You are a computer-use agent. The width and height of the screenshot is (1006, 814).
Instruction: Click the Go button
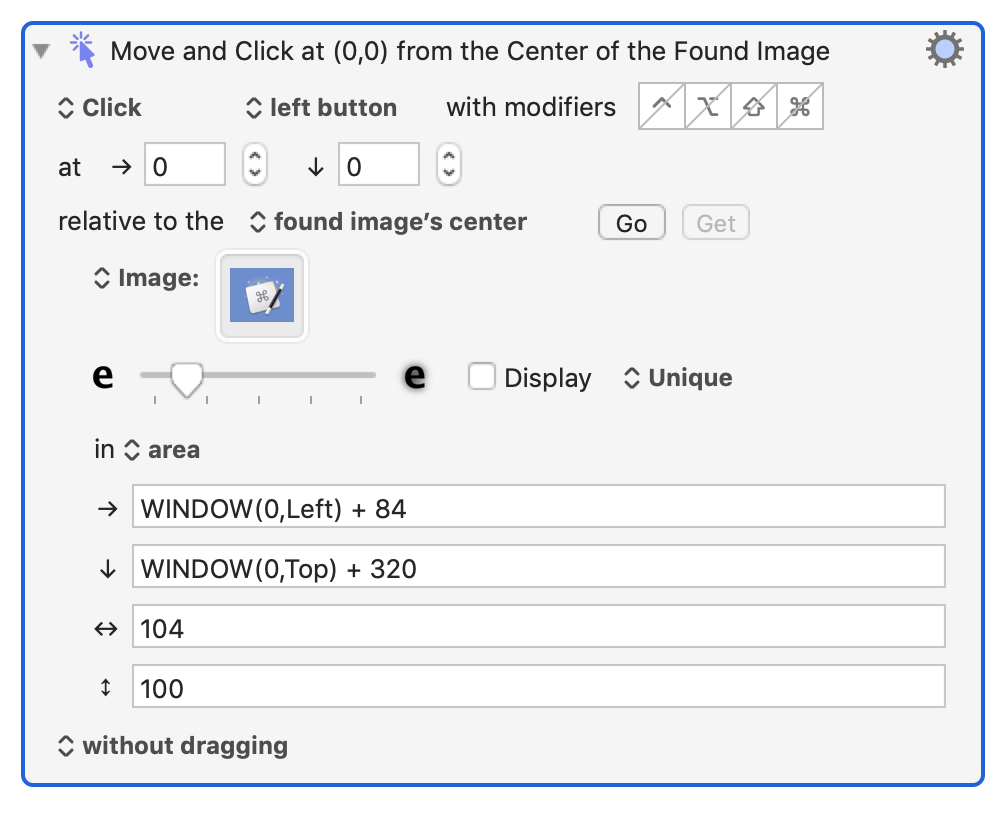(x=631, y=222)
